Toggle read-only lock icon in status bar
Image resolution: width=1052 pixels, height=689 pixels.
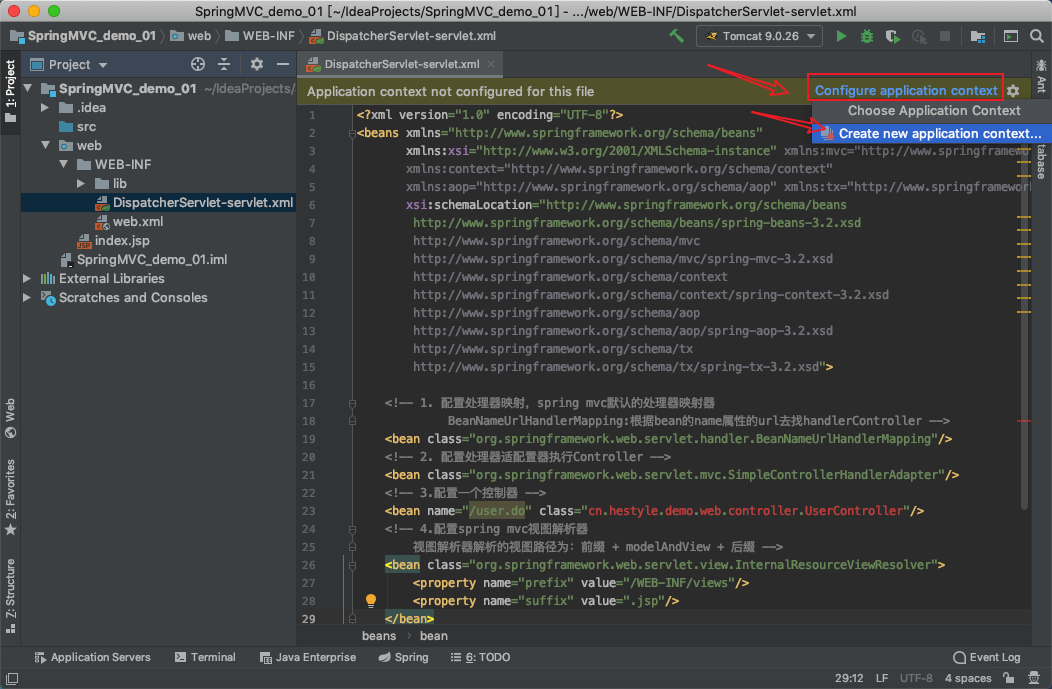tap(1008, 678)
